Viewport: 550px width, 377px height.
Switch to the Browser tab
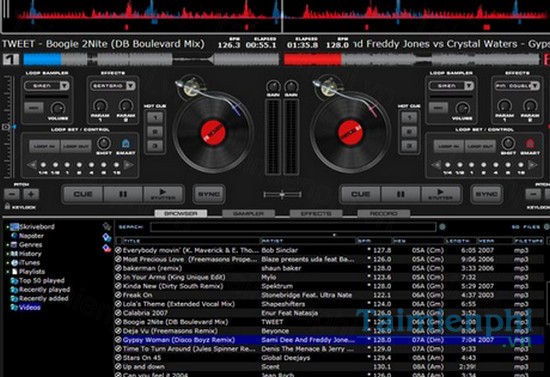pos(181,213)
